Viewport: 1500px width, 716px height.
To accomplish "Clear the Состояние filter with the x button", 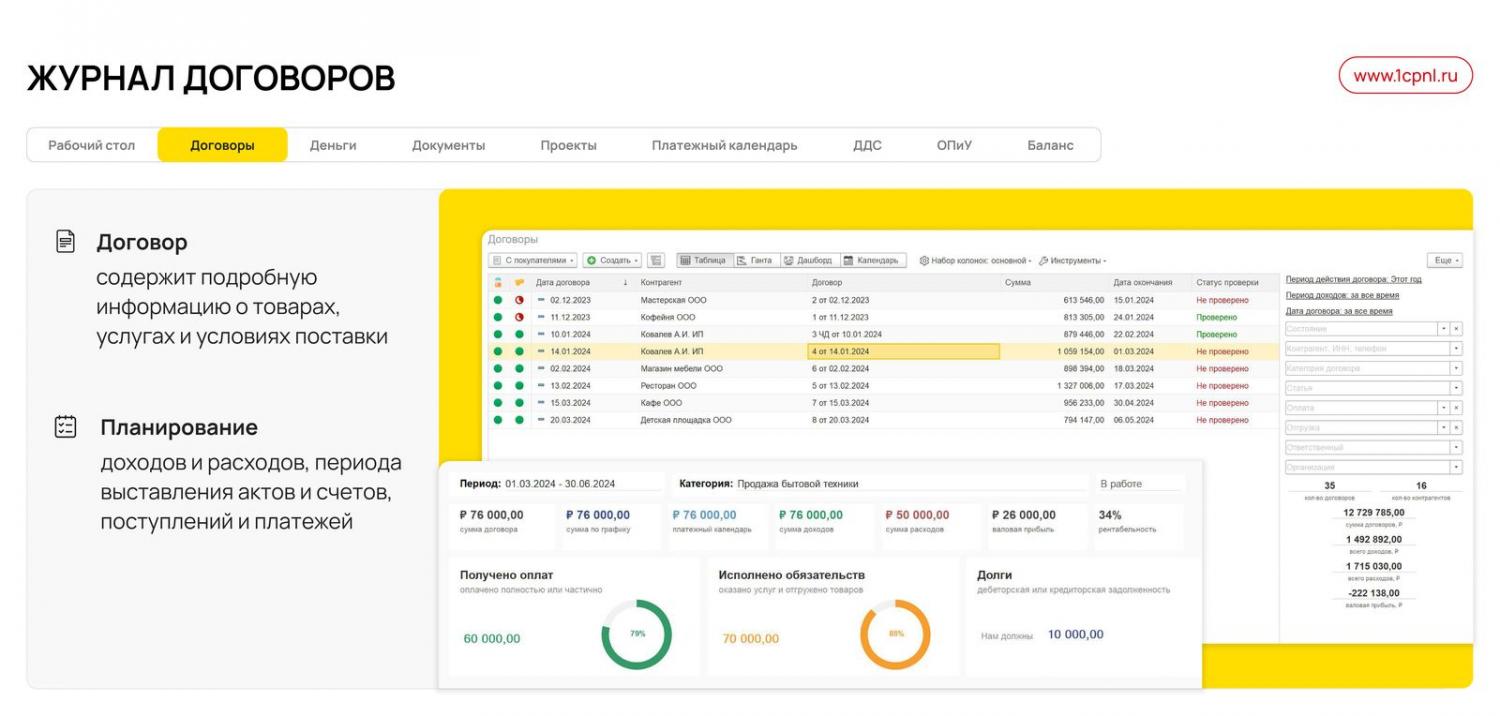I will click(x=1456, y=329).
